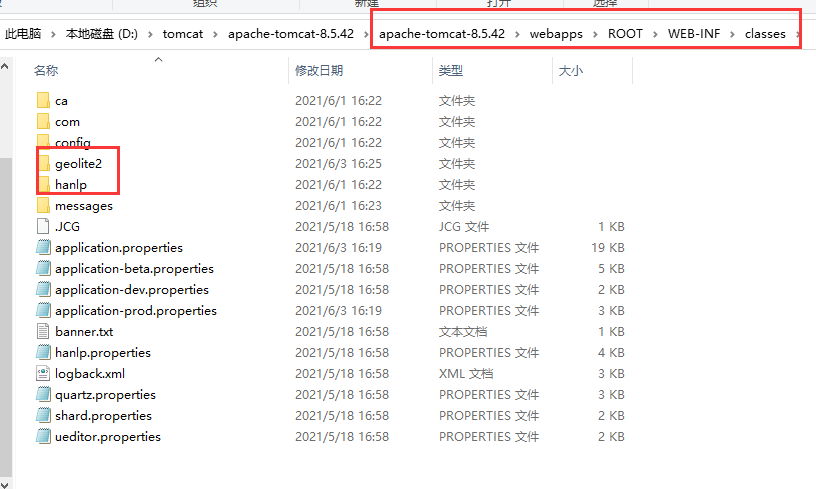Select application-dev.properties file name
Image resolution: width=816 pixels, height=489 pixels.
[x=132, y=289]
